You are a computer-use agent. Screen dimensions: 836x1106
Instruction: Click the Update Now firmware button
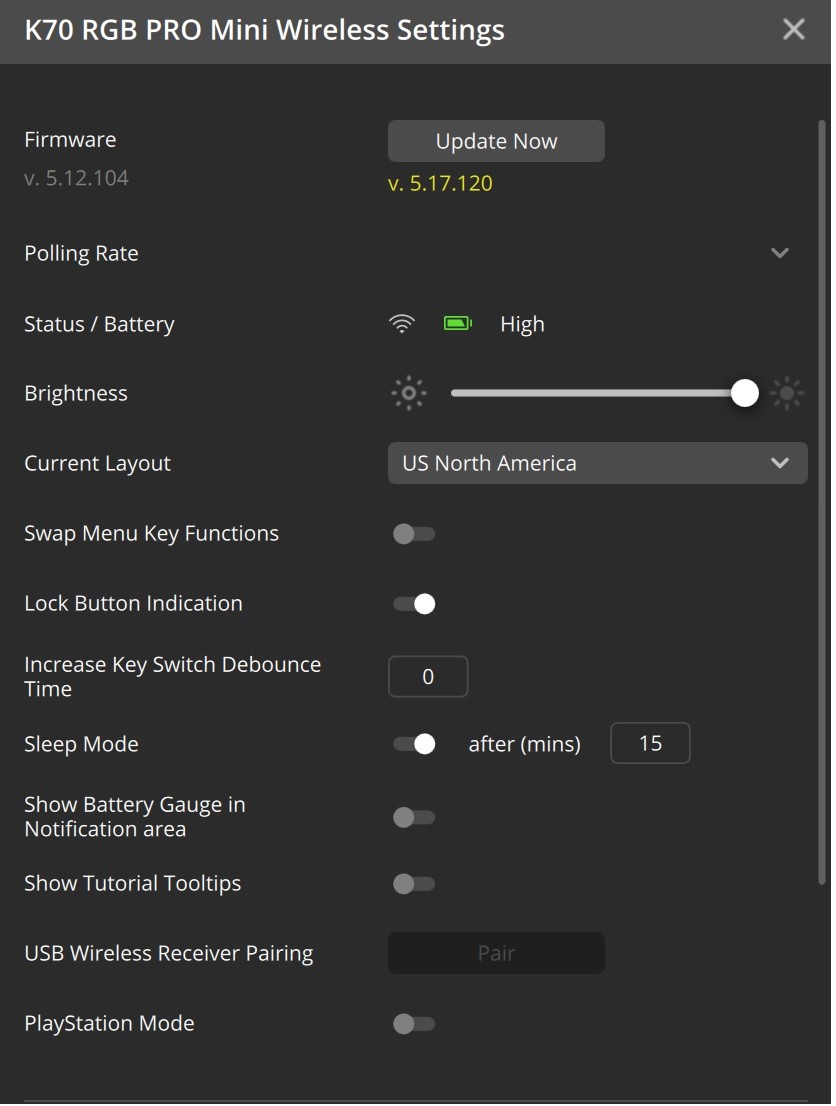[496, 141]
